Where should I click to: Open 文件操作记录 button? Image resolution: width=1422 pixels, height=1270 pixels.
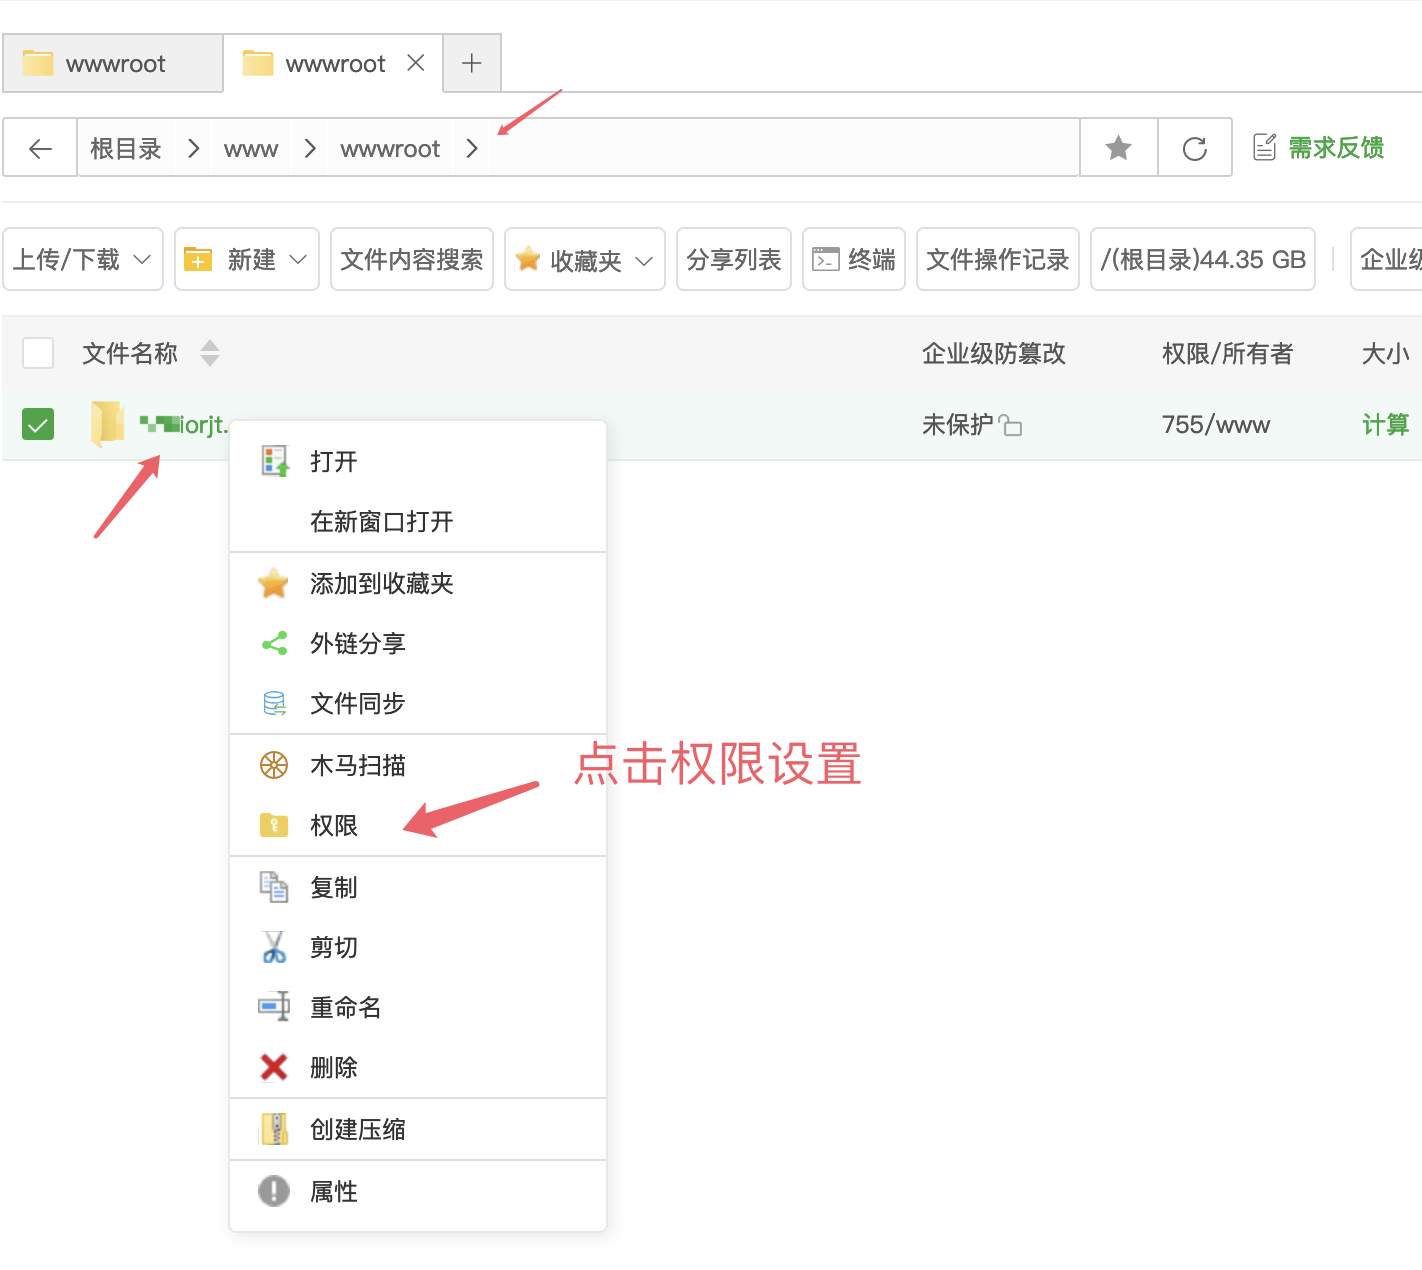click(x=998, y=259)
